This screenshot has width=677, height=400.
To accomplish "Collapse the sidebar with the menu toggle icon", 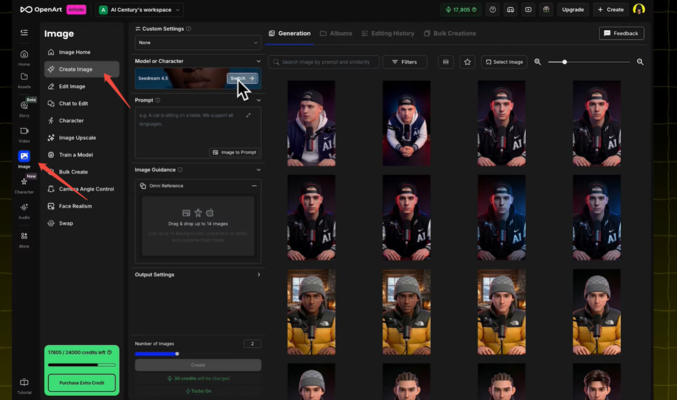I will (24, 33).
